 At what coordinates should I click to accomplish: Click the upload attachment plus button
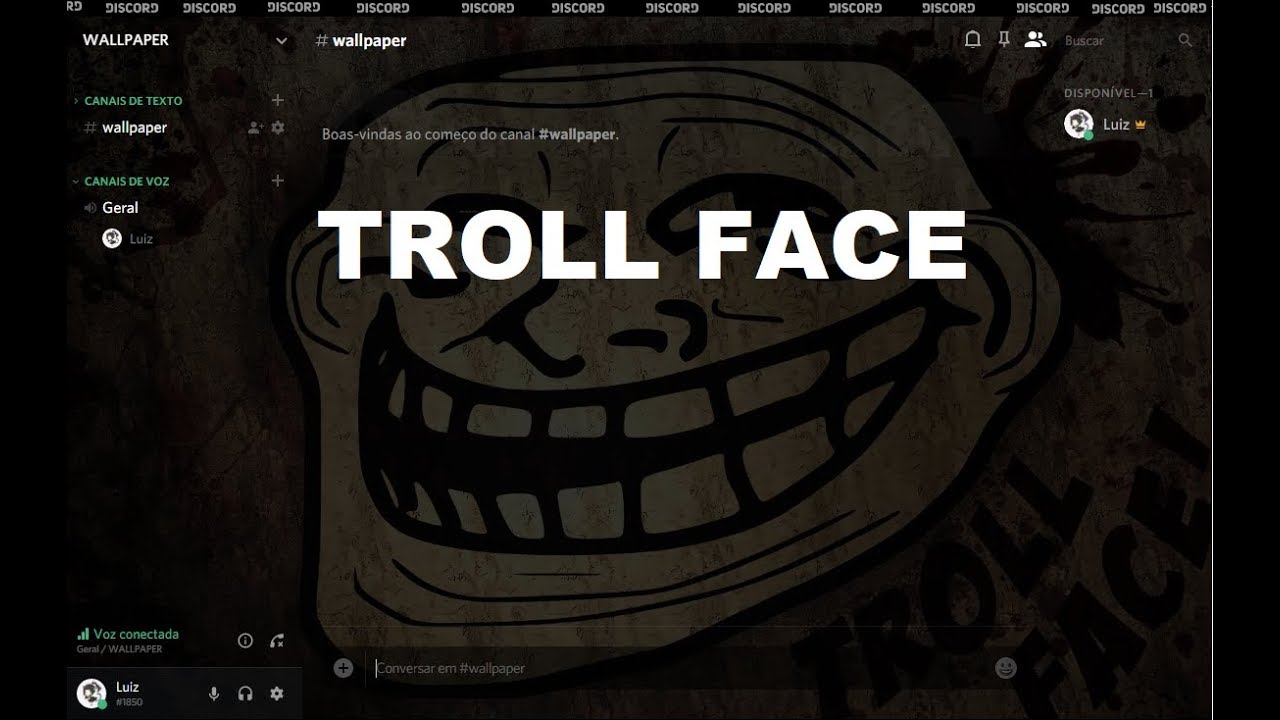coord(343,668)
